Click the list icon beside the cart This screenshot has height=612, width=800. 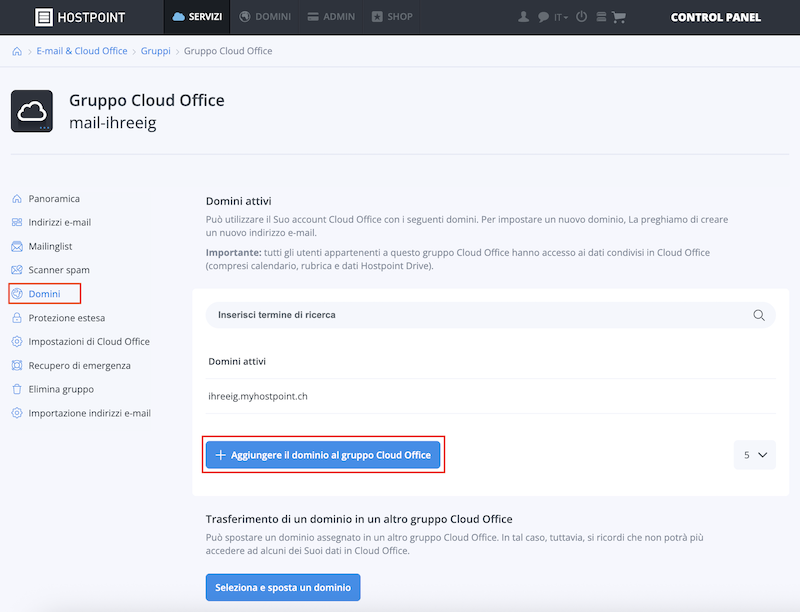click(601, 17)
